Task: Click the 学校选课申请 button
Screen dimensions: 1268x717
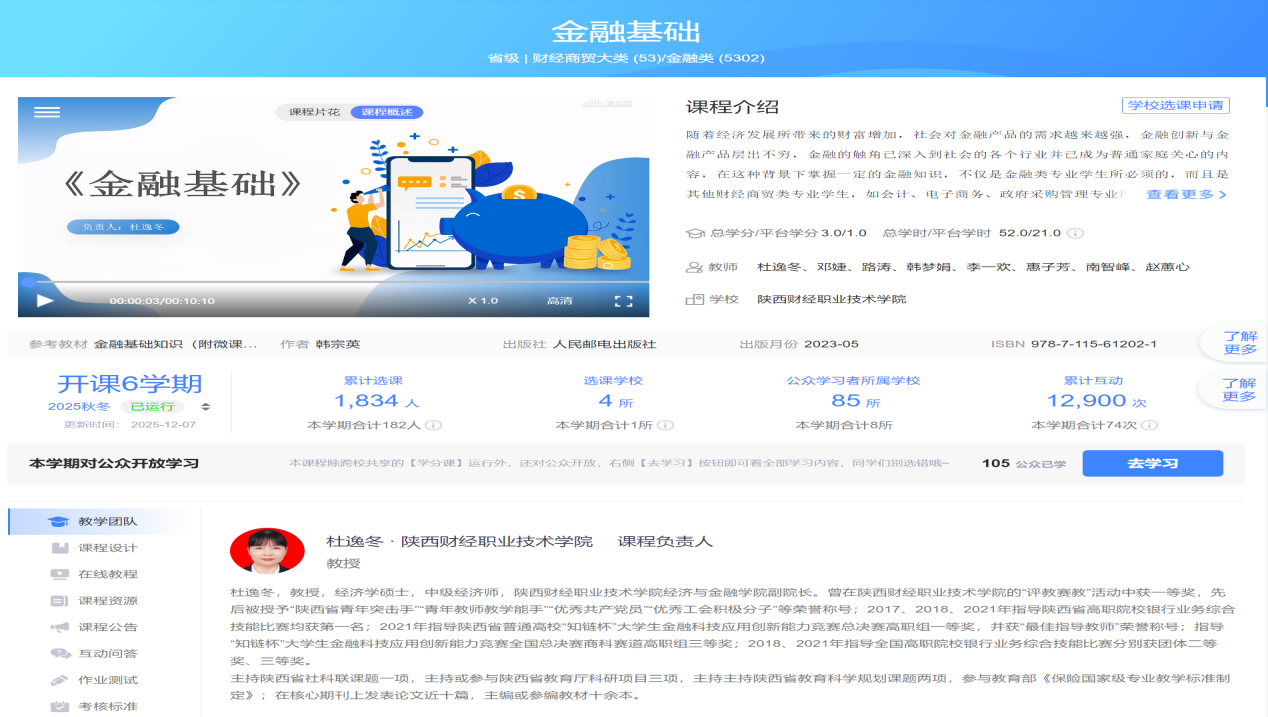Action: 1175,105
